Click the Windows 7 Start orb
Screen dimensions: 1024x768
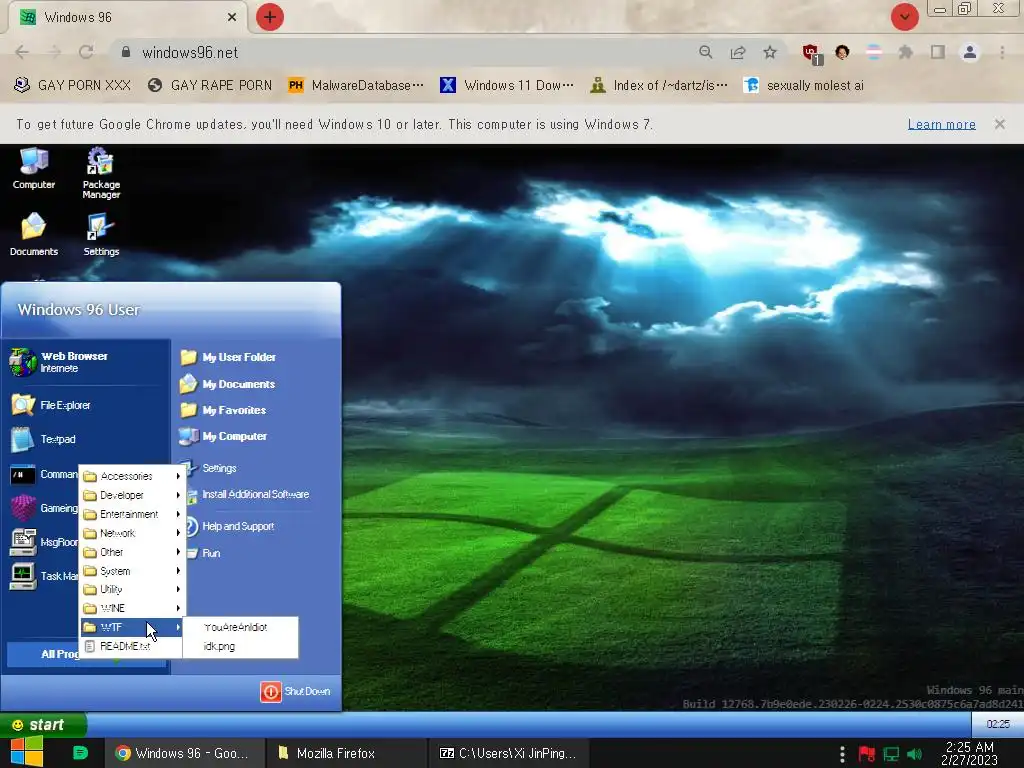27,752
